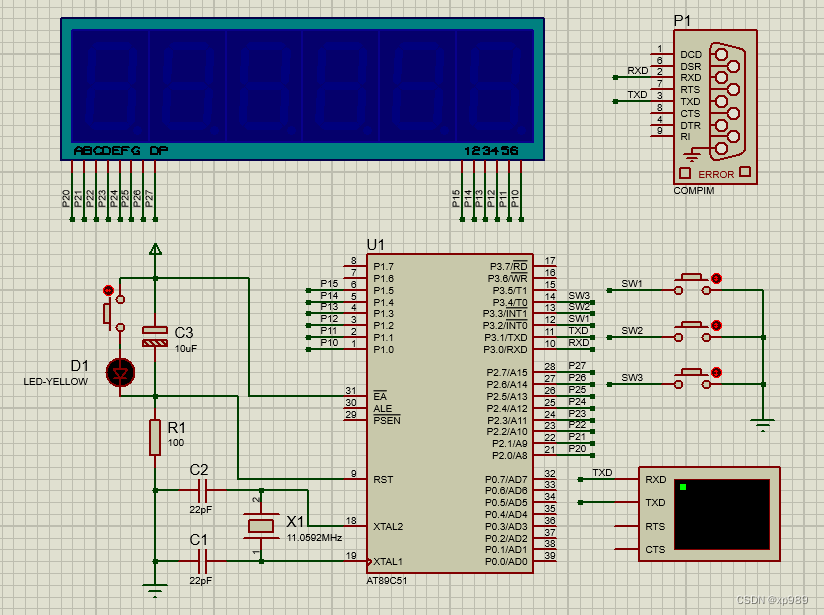The height and width of the screenshot is (615, 824).
Task: Click the X1 crystal oscillator symbol
Action: tap(261, 526)
